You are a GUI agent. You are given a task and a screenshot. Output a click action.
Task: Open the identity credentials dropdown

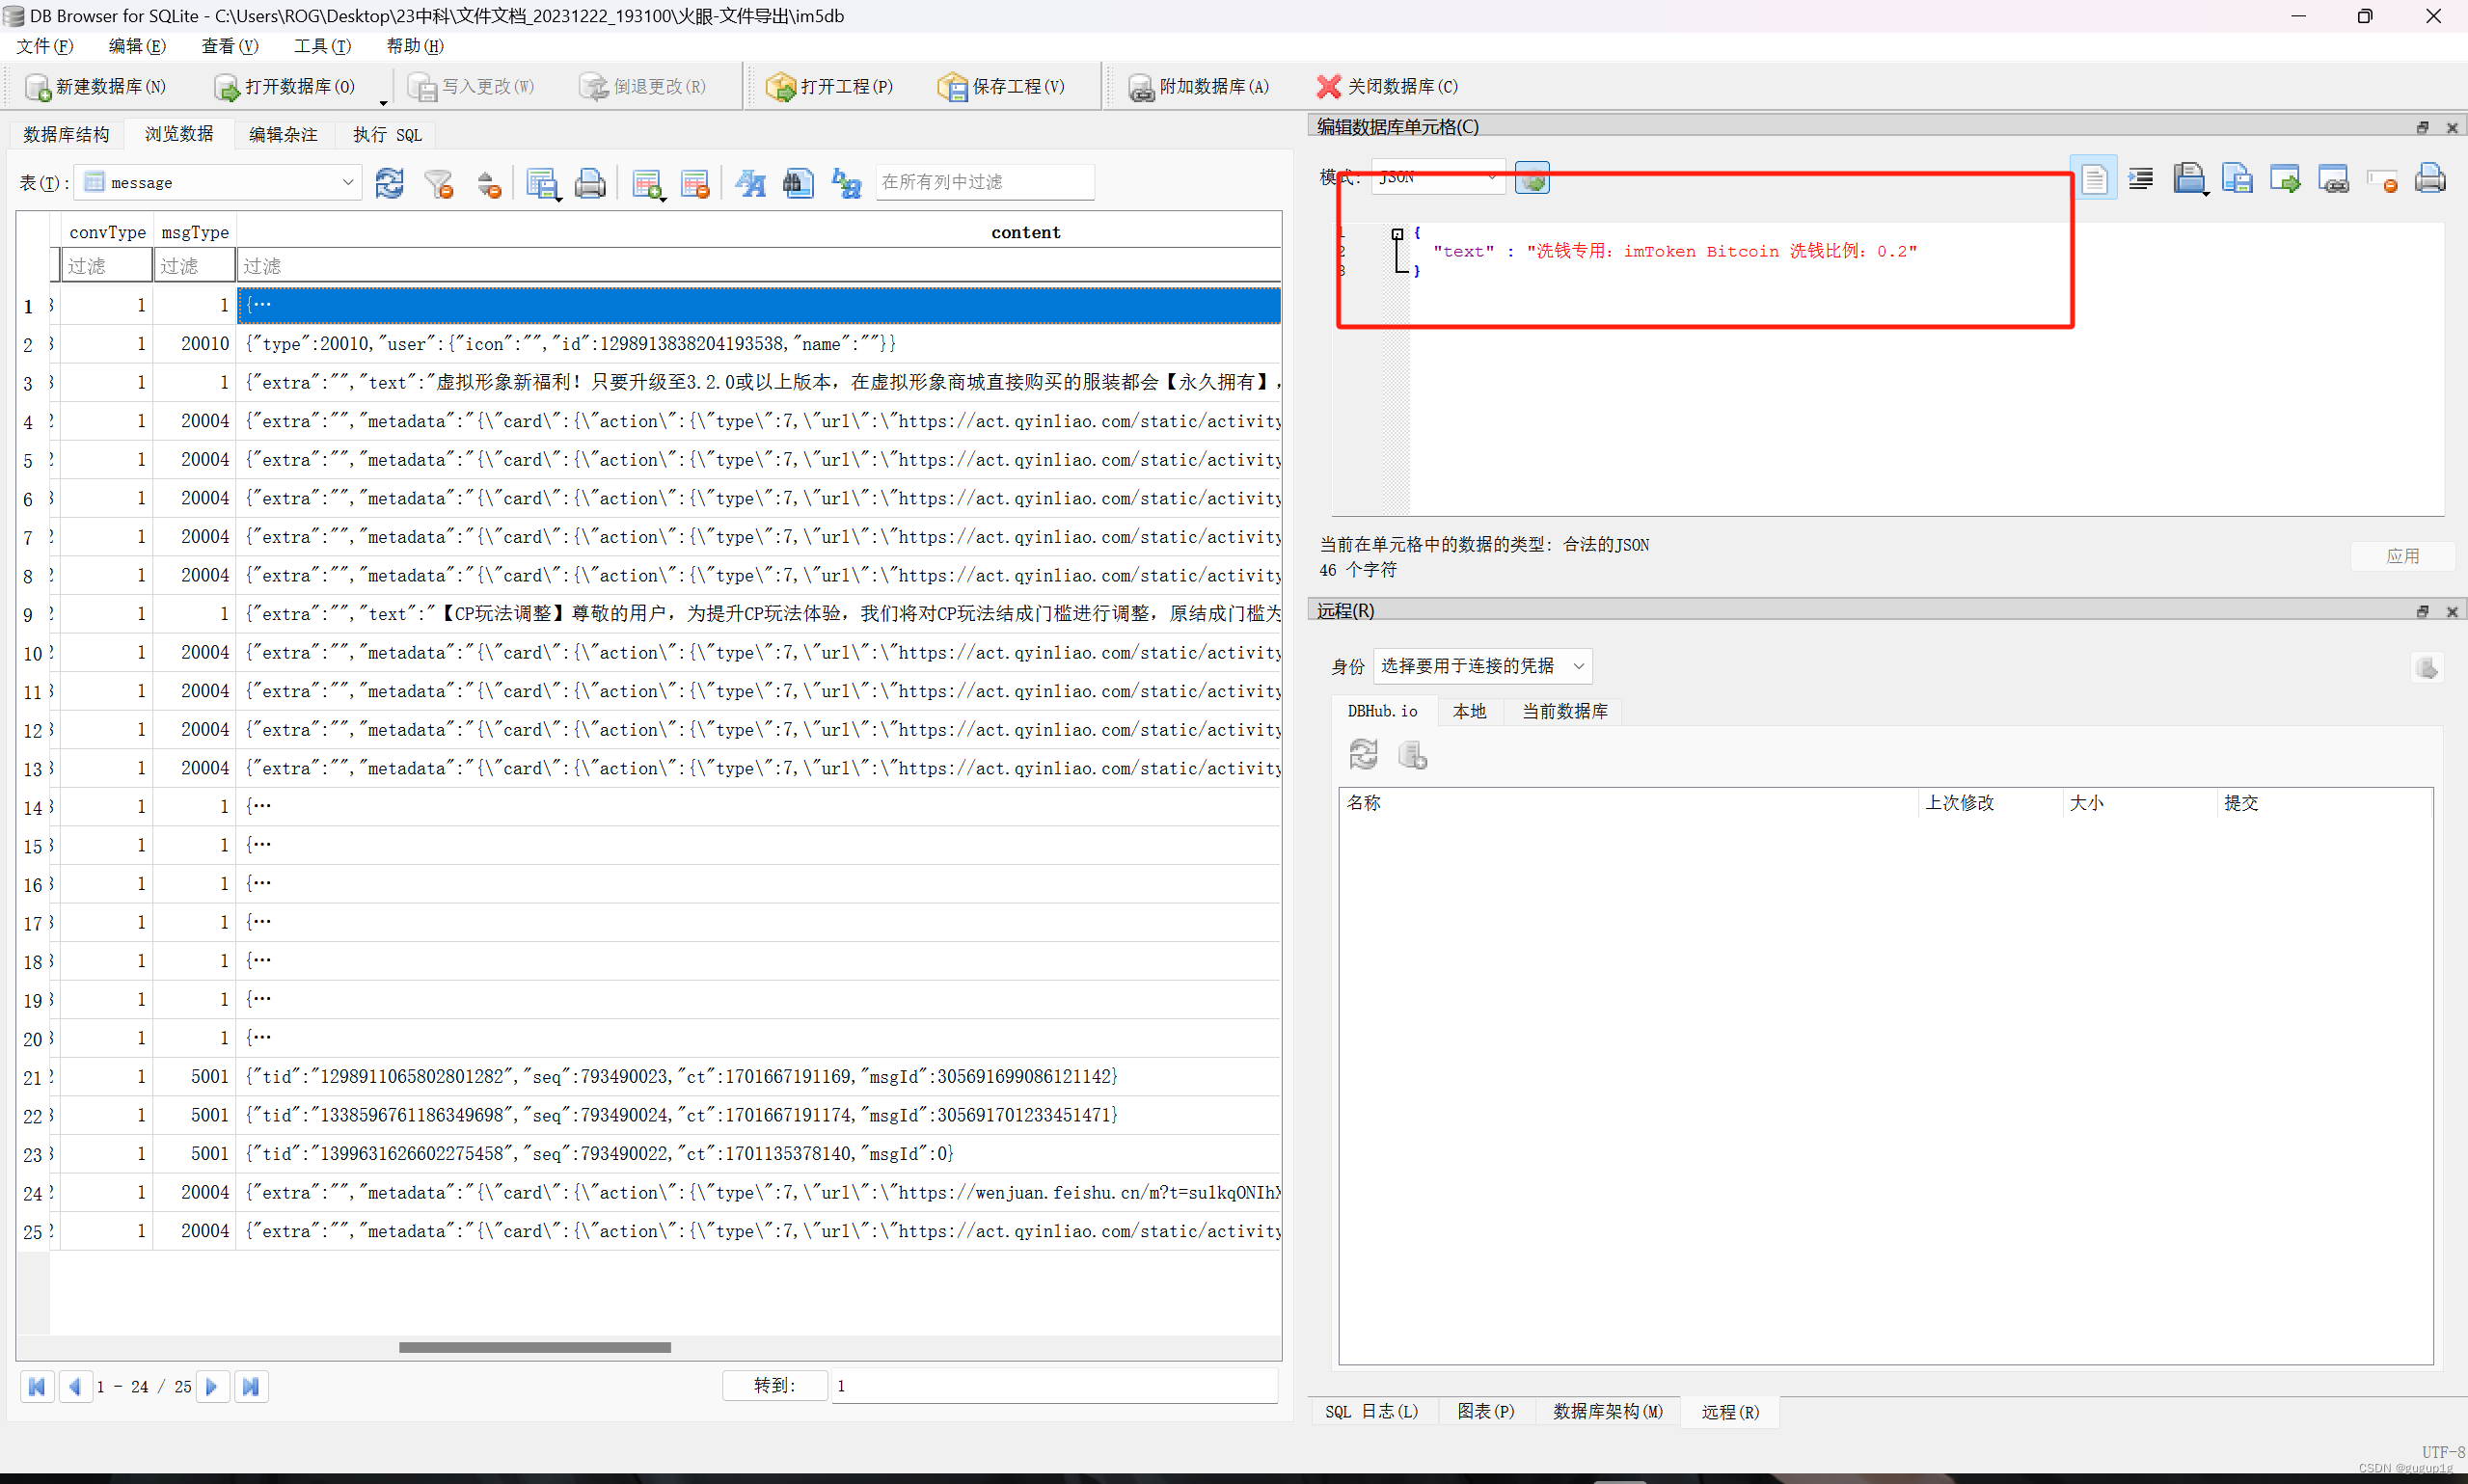tap(1482, 666)
